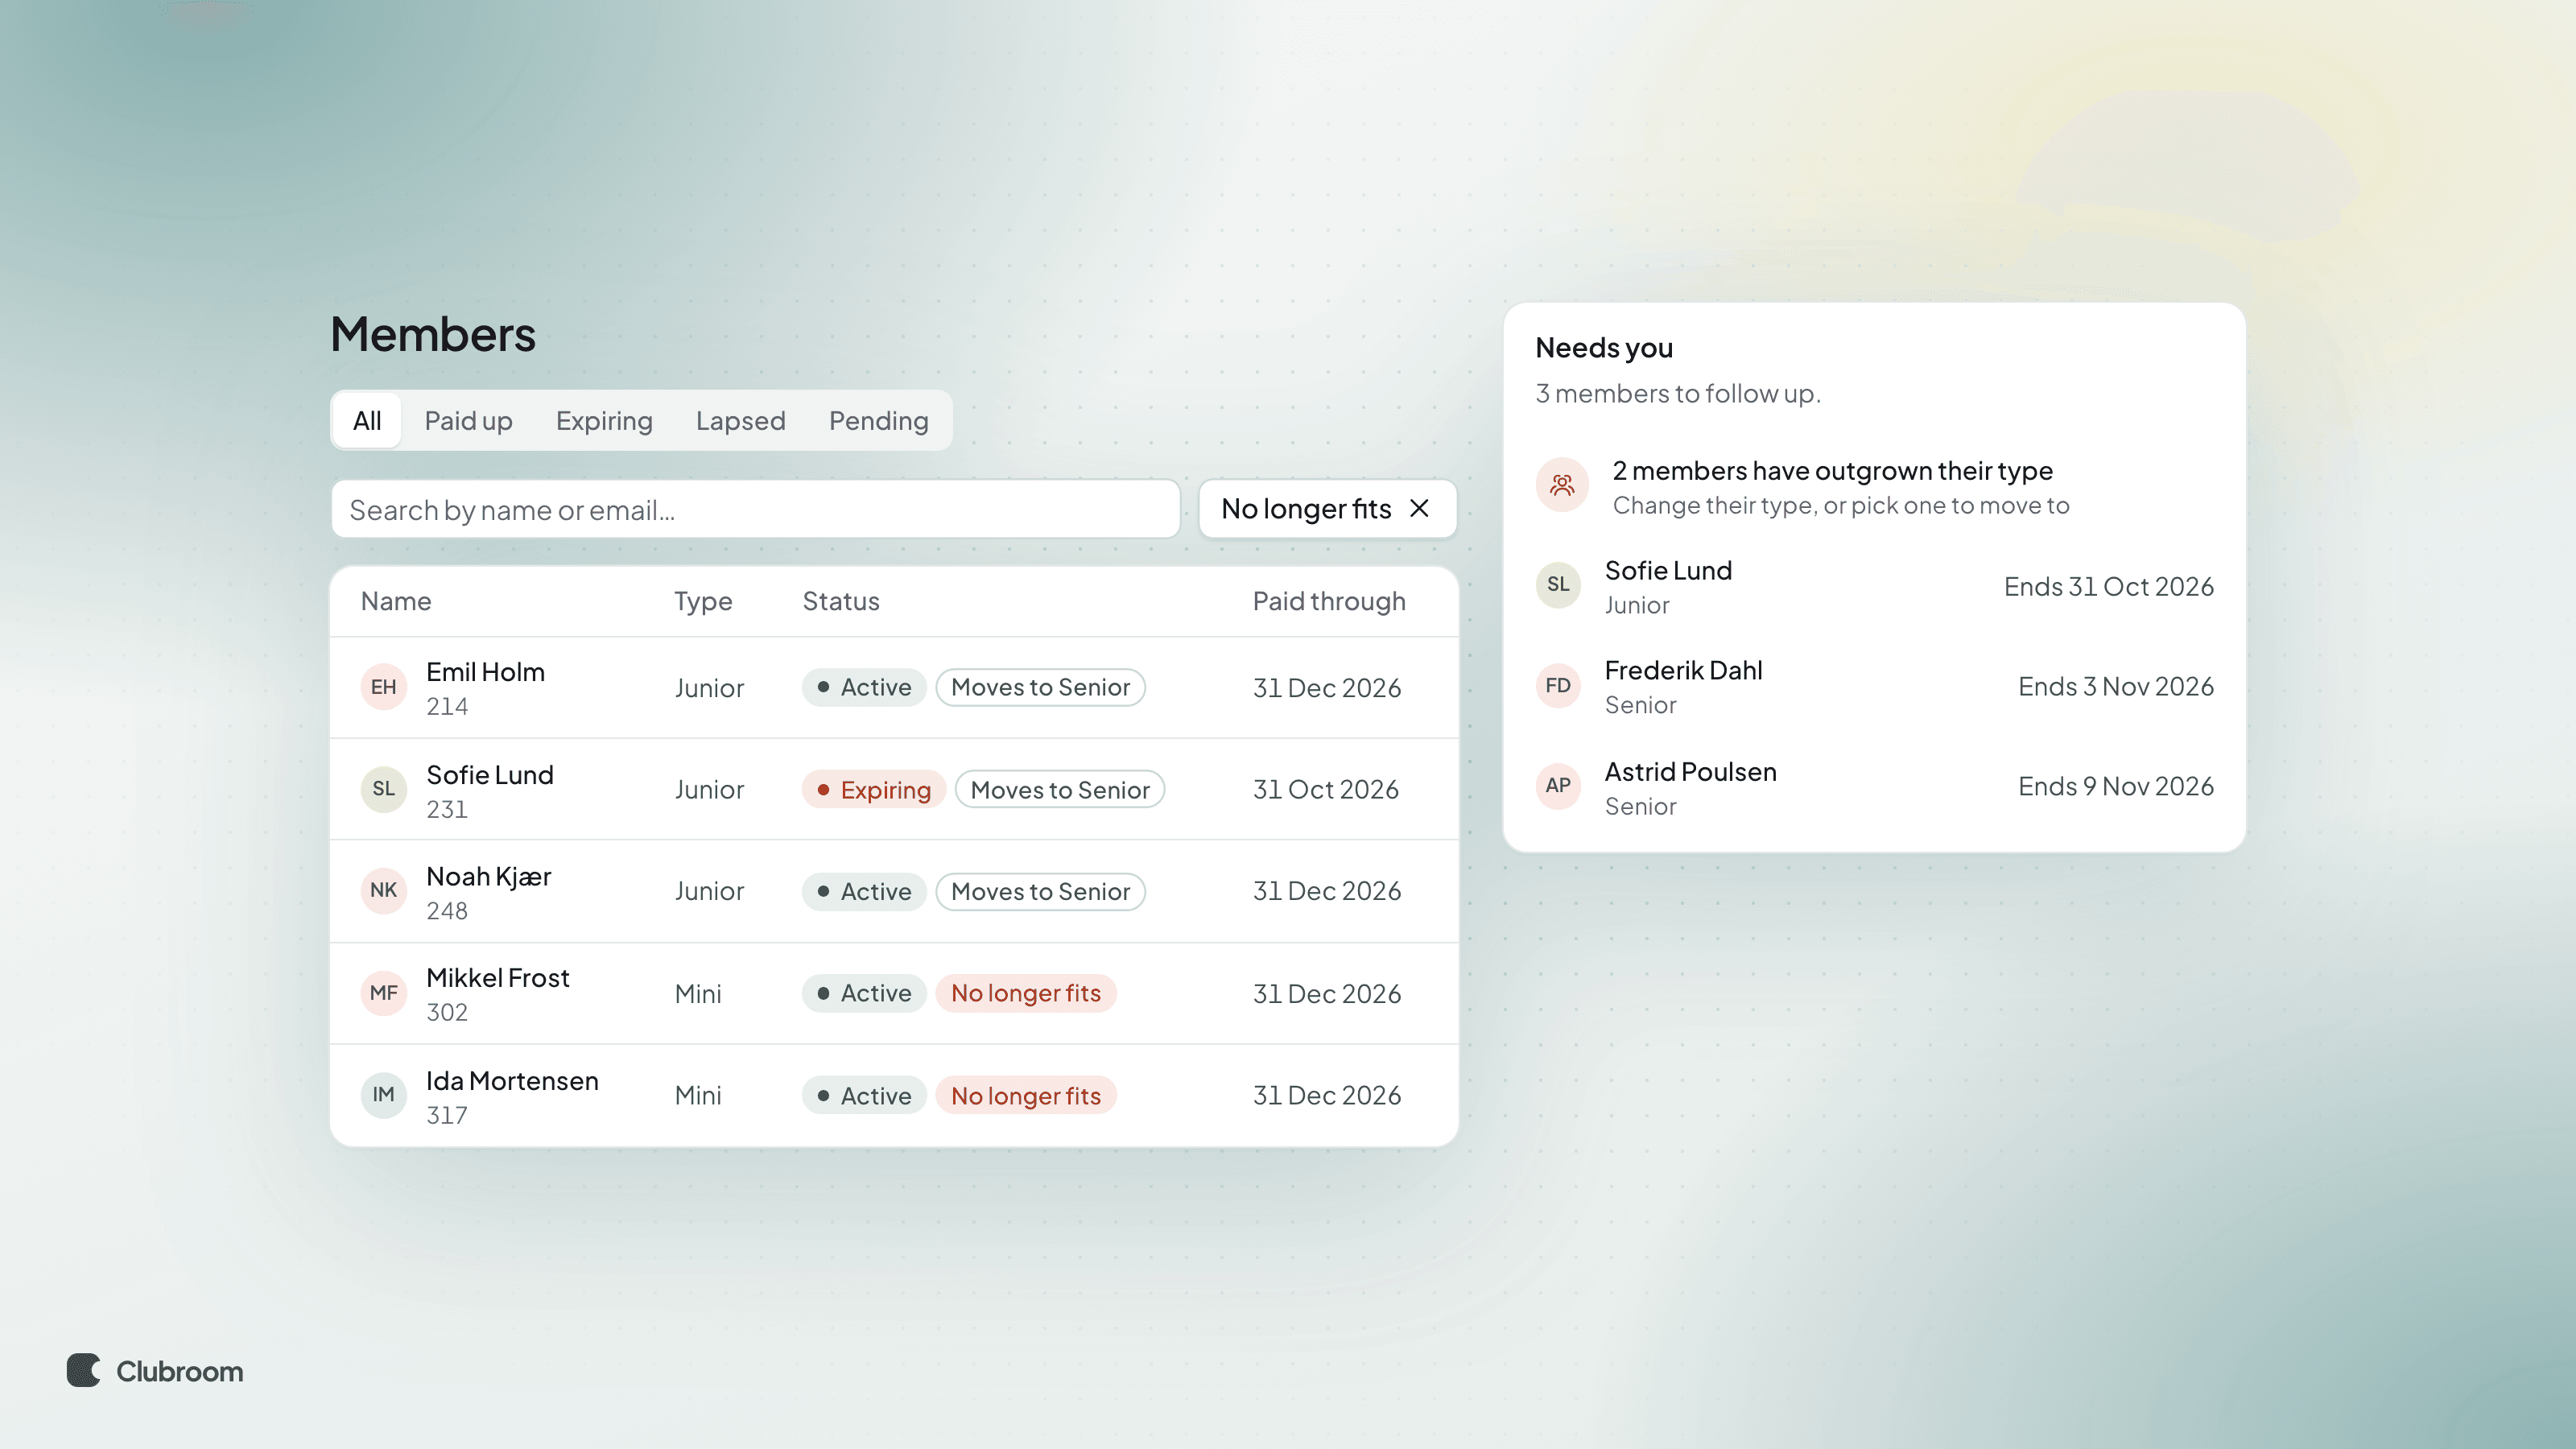Open Ida Mortensen's IM avatar
This screenshot has height=1449, width=2576.
[383, 1095]
